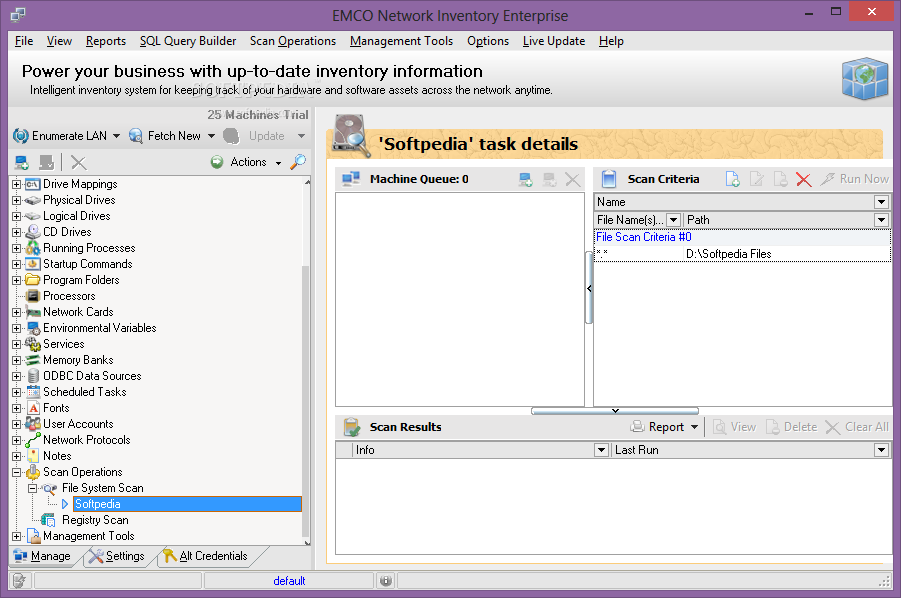
Task: Click the Scan Operations icon
Action: click(33, 472)
